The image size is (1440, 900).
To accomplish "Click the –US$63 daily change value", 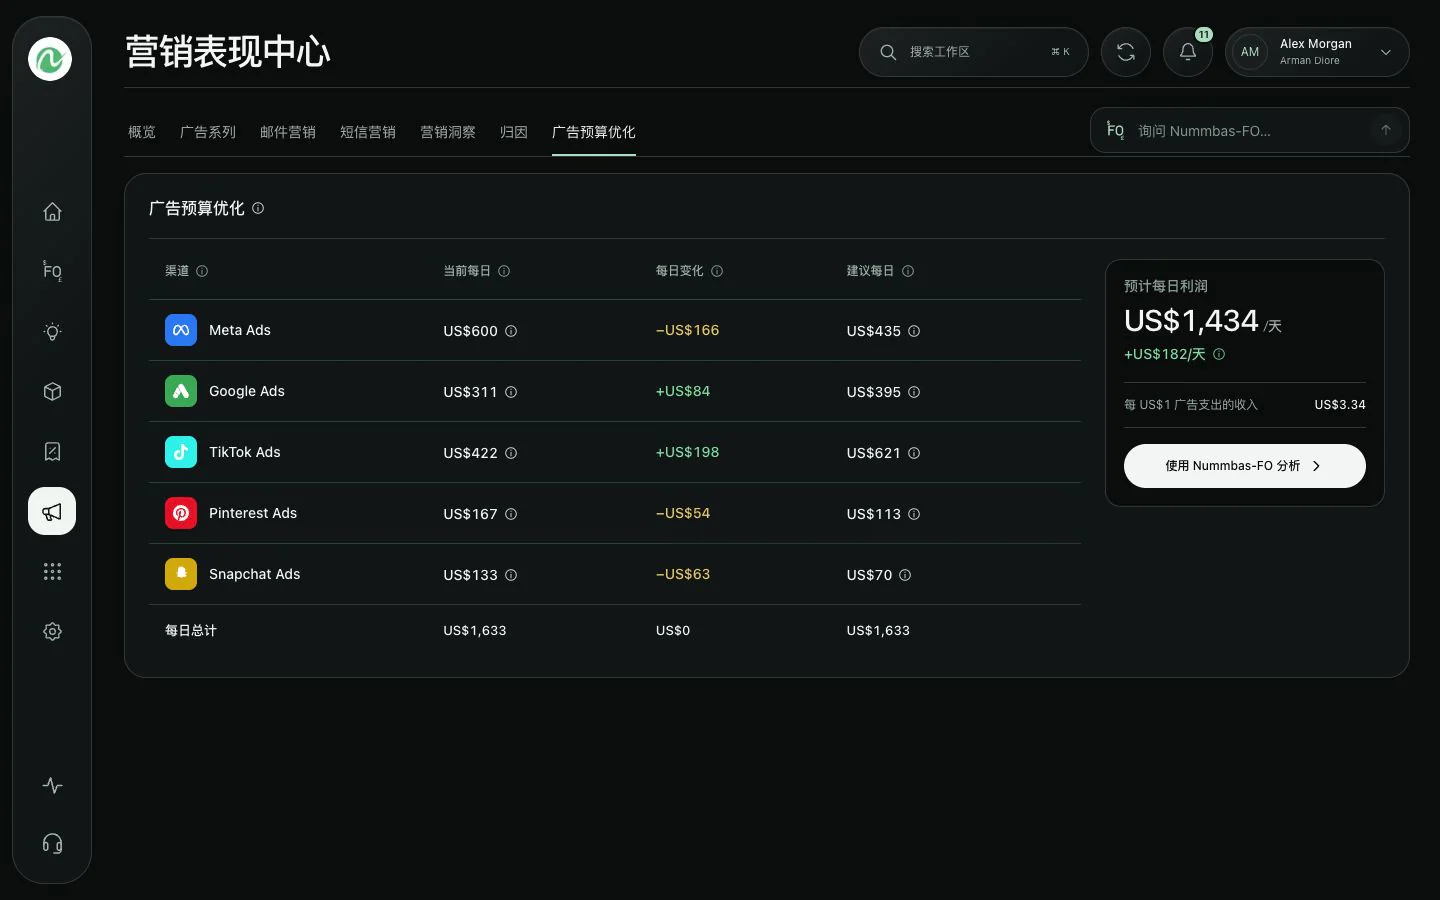I will (x=683, y=574).
